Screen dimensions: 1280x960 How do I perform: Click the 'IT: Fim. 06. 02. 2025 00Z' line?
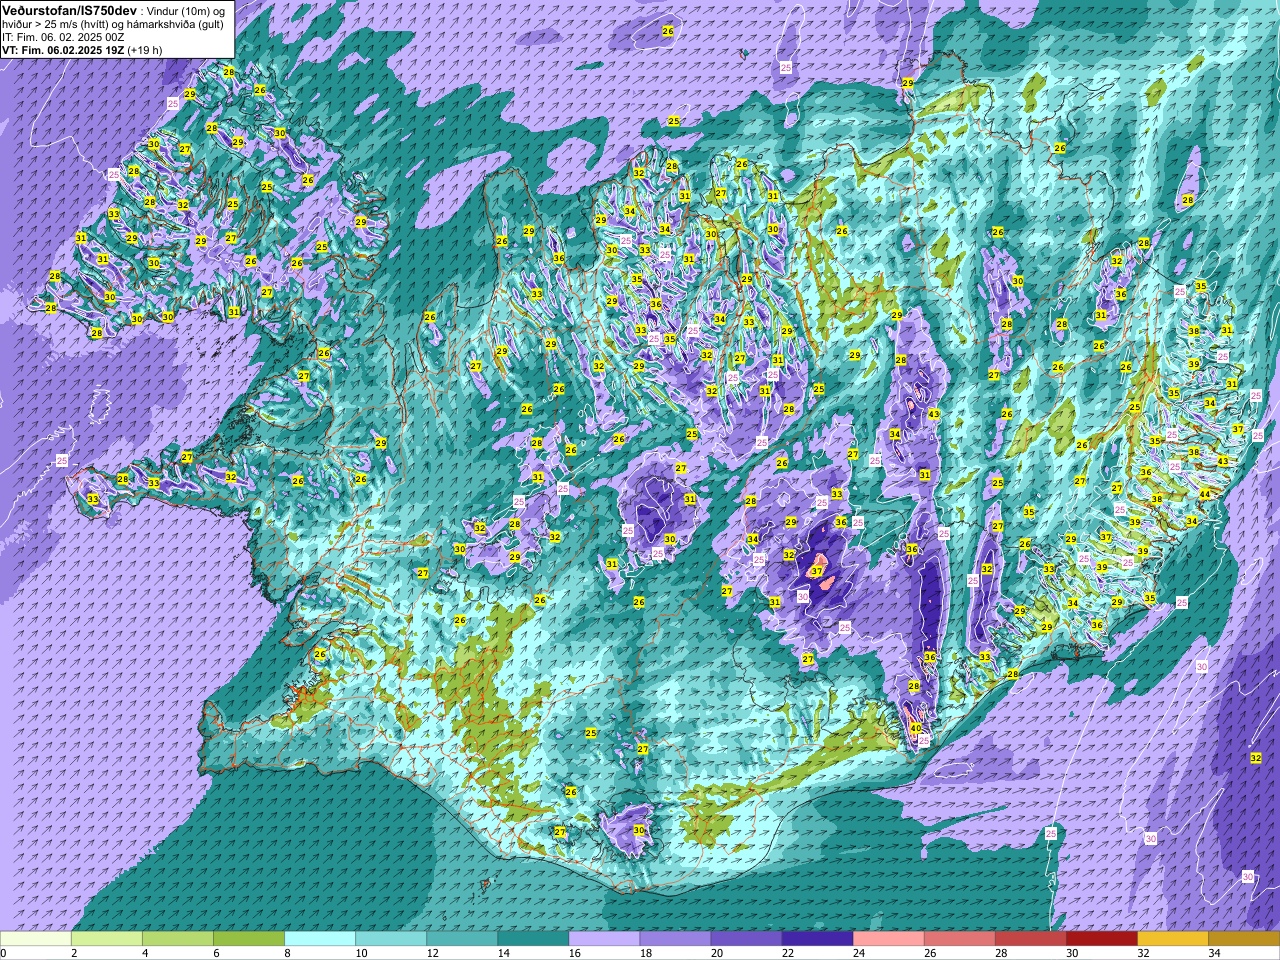(64, 37)
